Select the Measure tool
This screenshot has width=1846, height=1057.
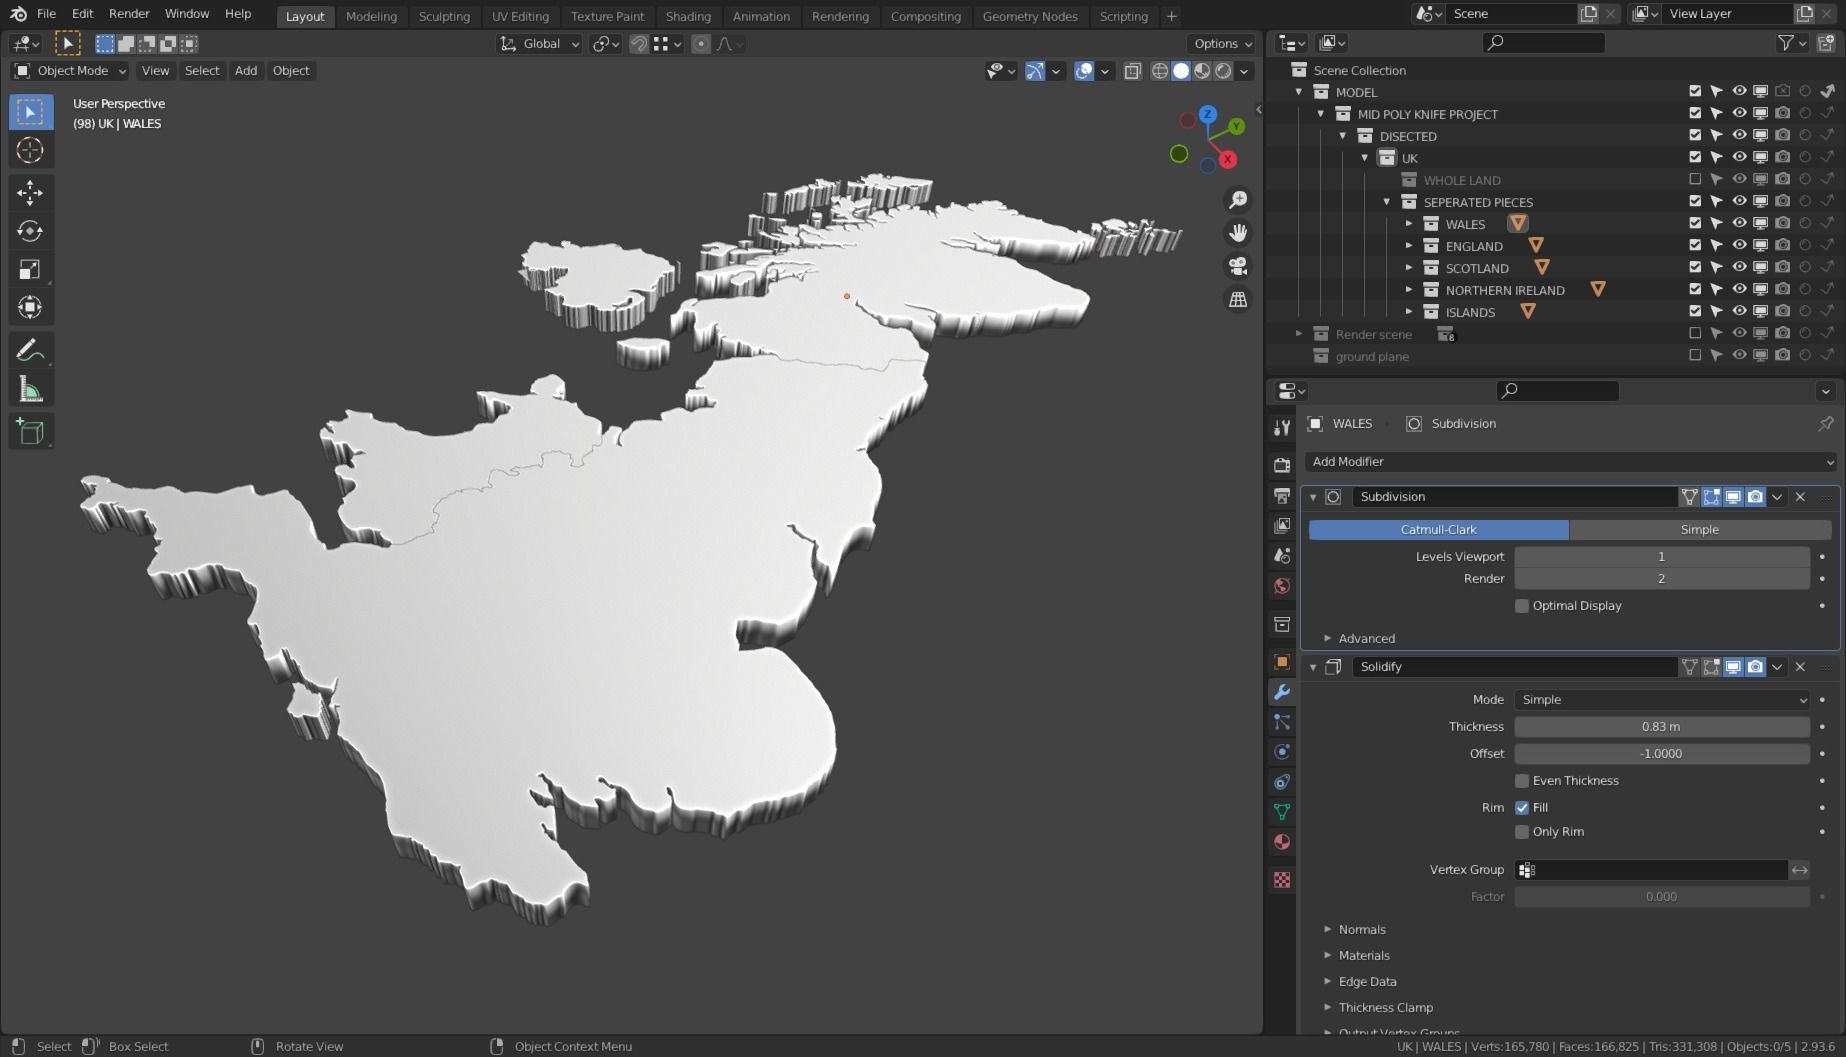point(30,389)
